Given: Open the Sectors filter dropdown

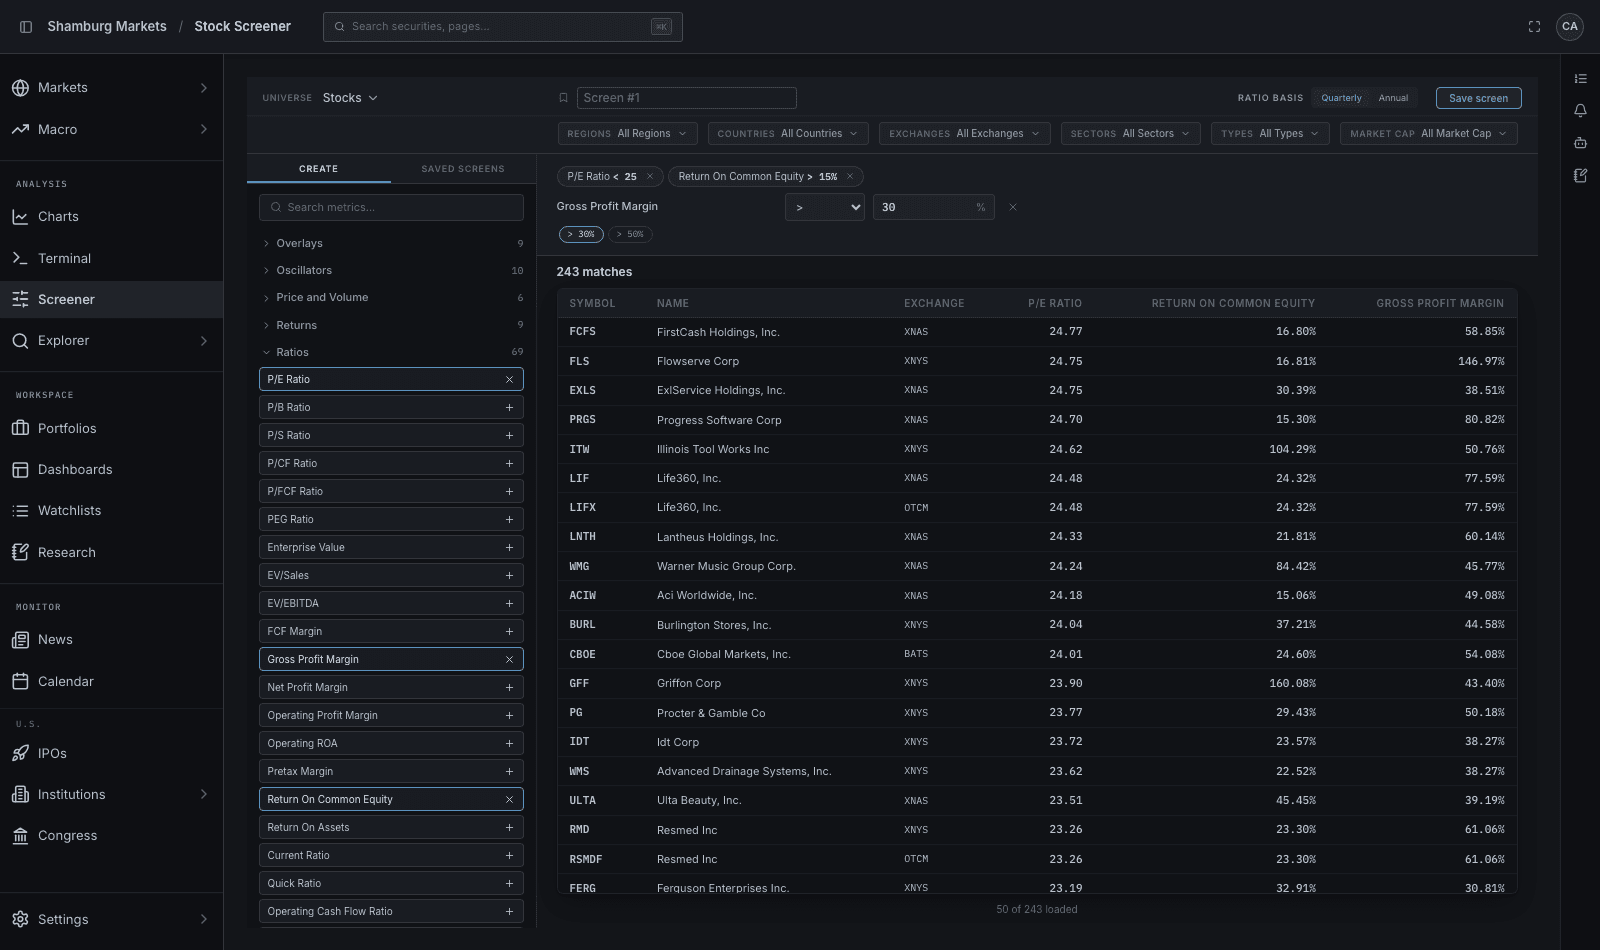Looking at the screenshot, I should pyautogui.click(x=1130, y=134).
